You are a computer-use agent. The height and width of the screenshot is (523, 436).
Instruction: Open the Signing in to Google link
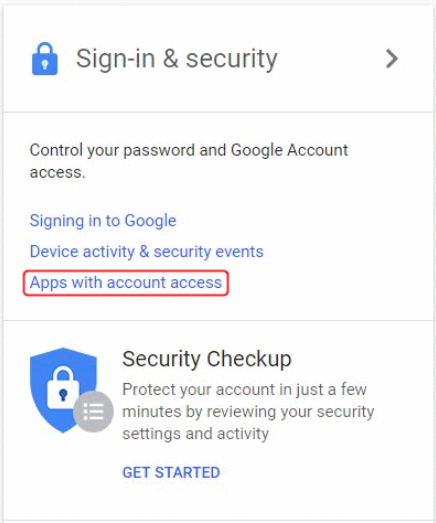[x=103, y=221]
